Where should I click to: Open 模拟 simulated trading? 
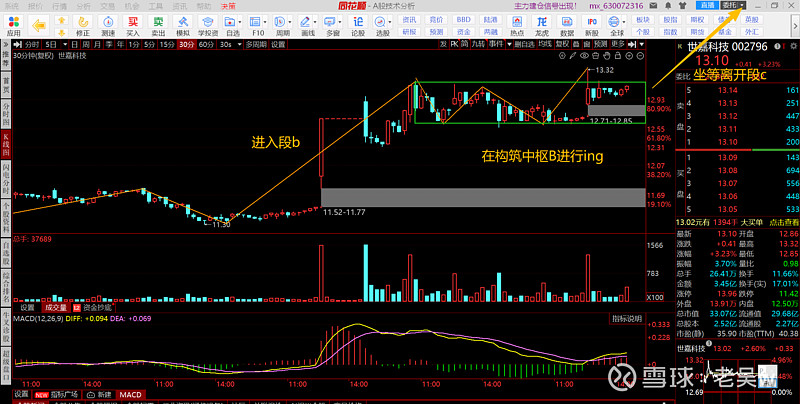(183, 26)
